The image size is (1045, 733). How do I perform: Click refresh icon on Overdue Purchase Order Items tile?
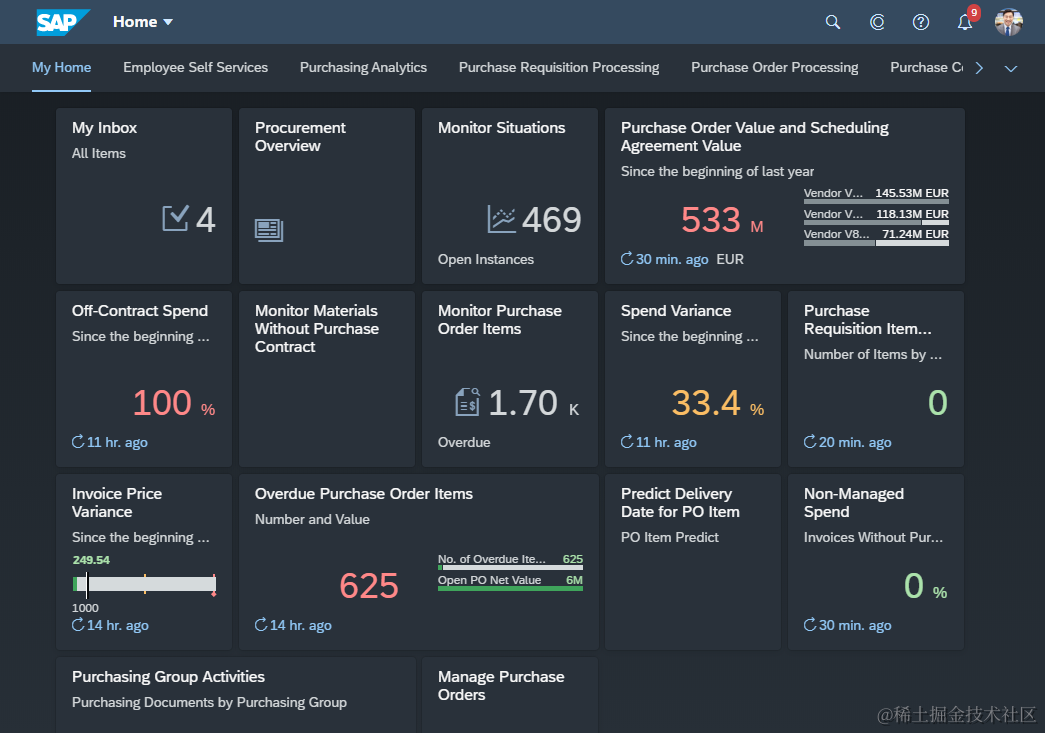(261, 624)
